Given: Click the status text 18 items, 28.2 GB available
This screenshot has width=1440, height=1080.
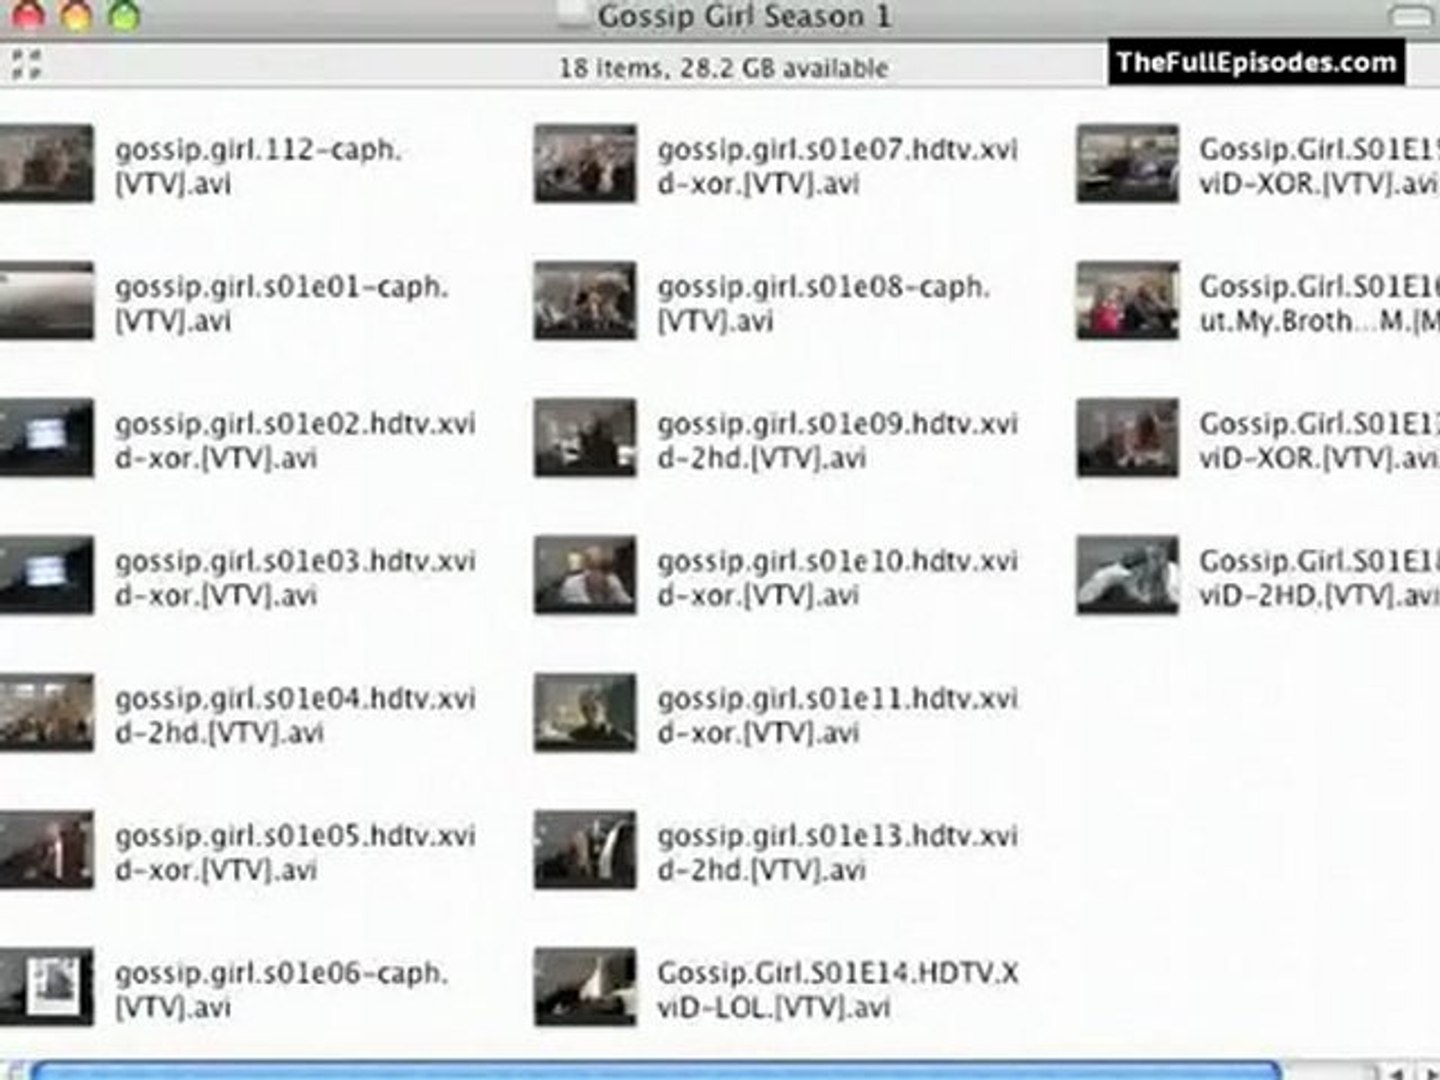Looking at the screenshot, I should [723, 68].
